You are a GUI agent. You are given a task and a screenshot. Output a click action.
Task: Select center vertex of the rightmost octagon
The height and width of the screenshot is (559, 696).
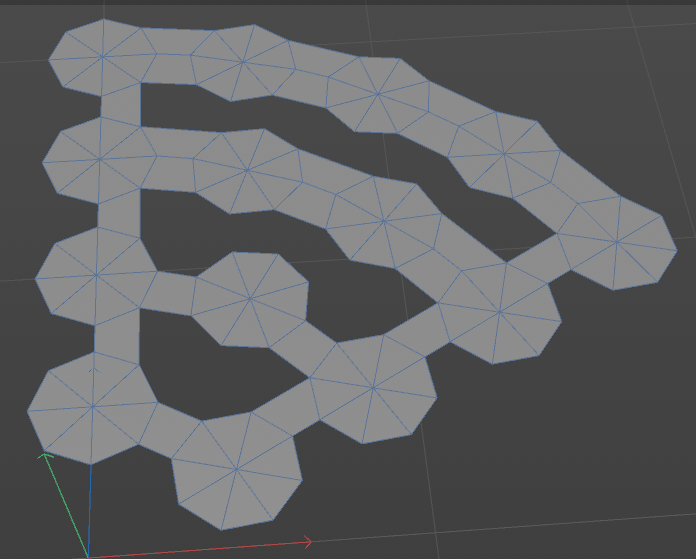617,242
